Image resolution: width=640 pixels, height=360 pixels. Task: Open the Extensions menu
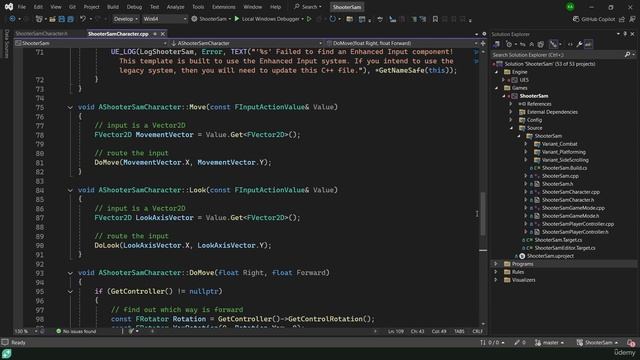pyautogui.click(x=224, y=7)
